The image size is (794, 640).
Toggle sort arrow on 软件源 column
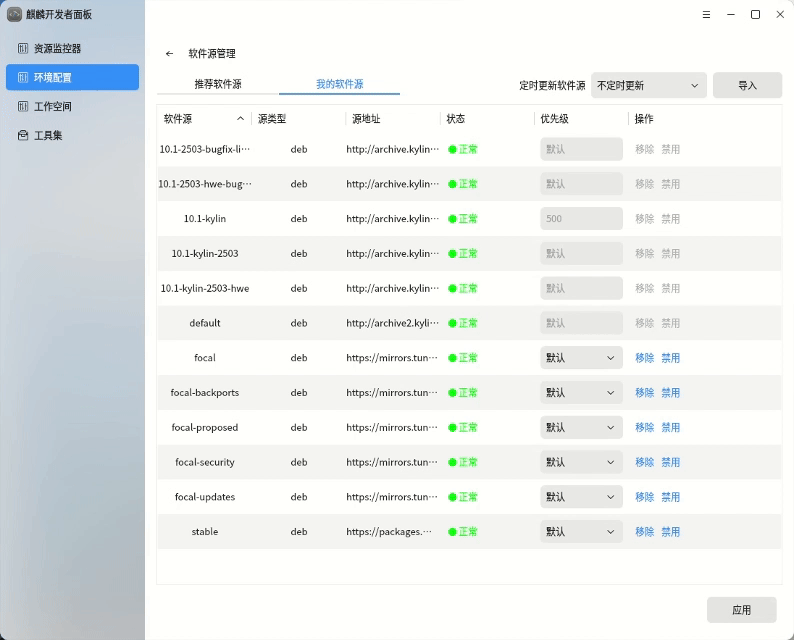coord(240,119)
